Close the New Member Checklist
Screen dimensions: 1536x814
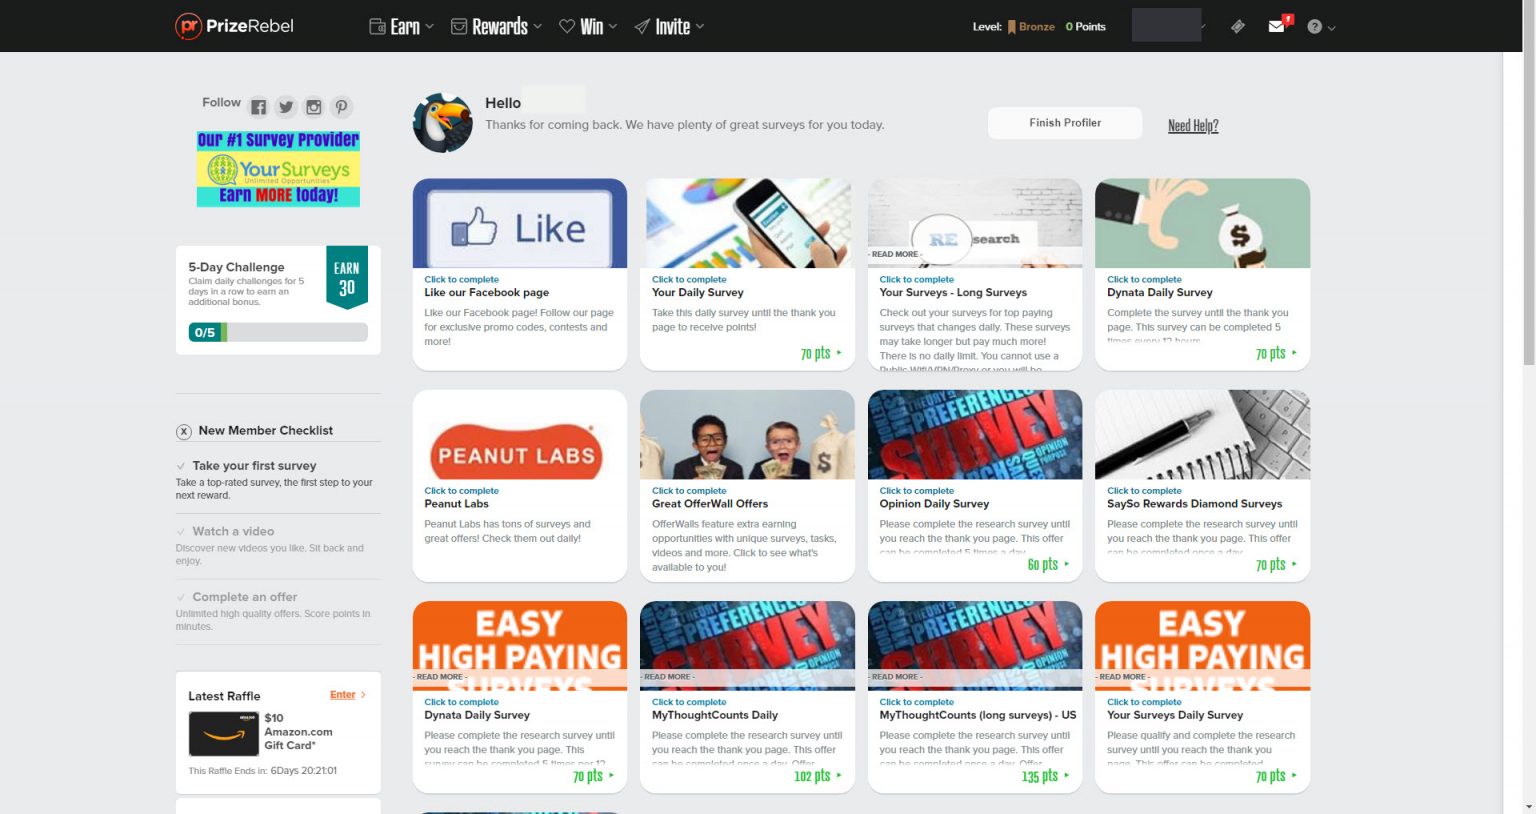pos(184,432)
